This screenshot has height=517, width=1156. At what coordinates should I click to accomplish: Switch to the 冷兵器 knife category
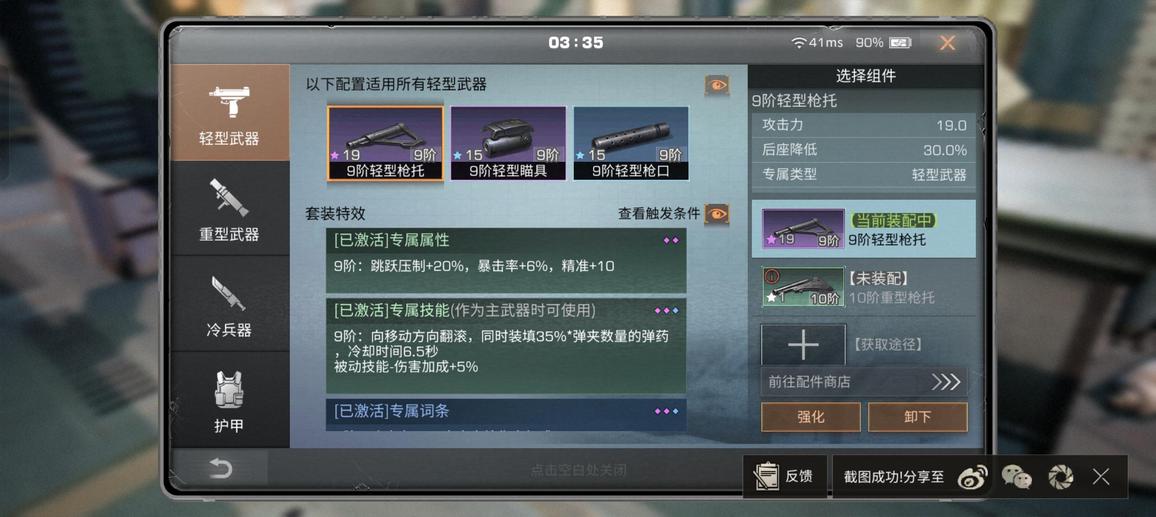[x=229, y=304]
